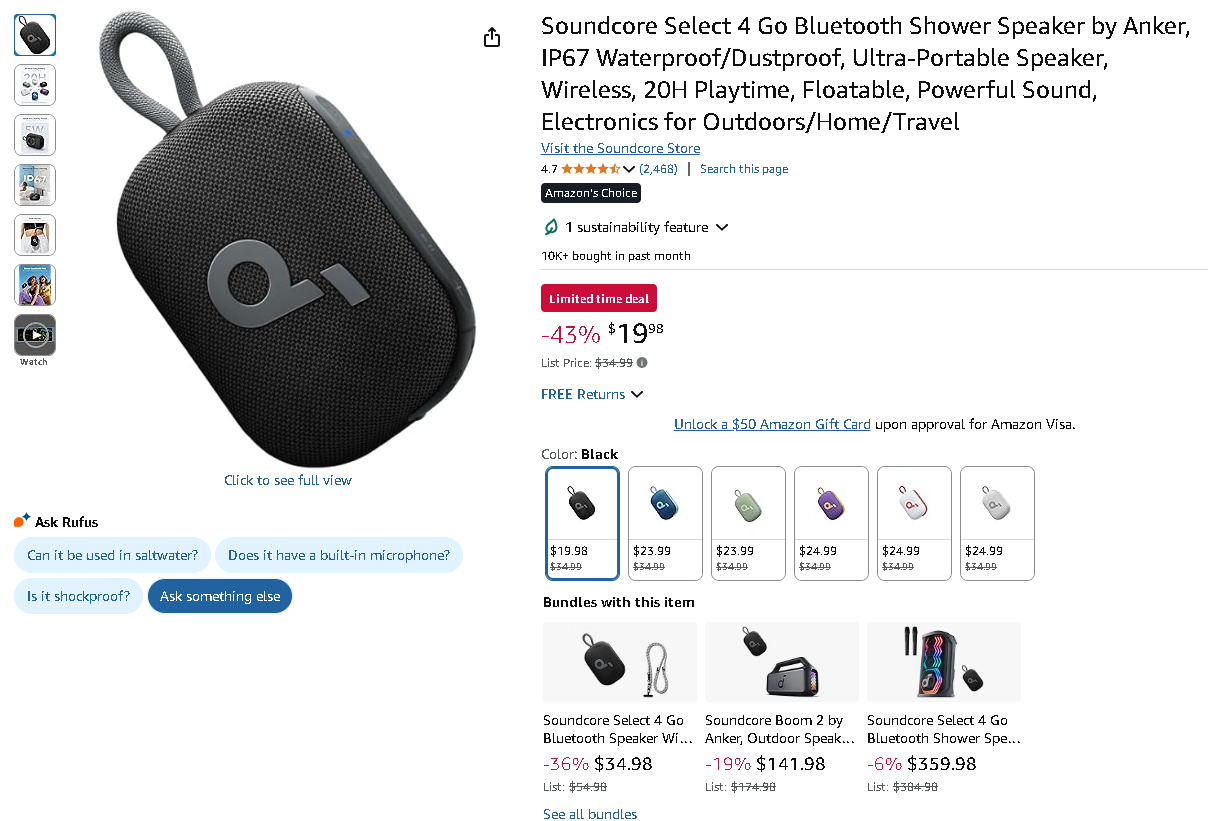The image size is (1214, 821).
Task: Click the List Price info icon
Action: click(642, 363)
